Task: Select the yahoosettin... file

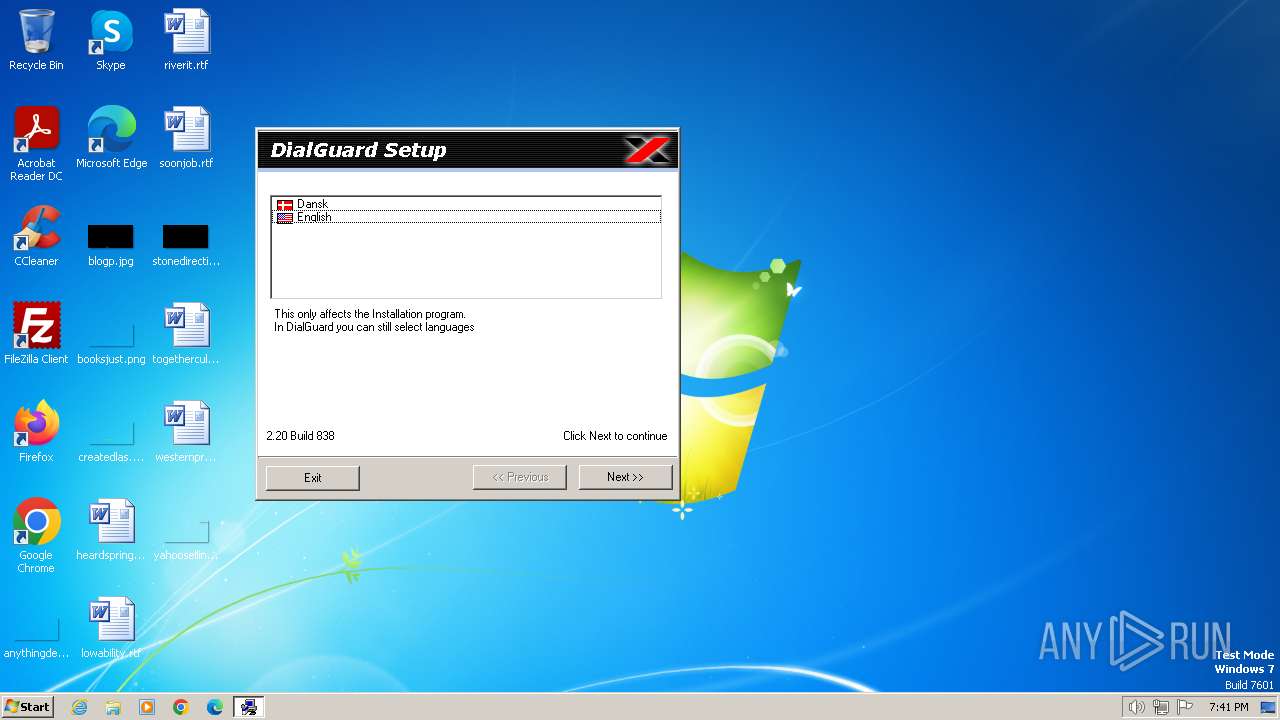Action: tap(186, 538)
